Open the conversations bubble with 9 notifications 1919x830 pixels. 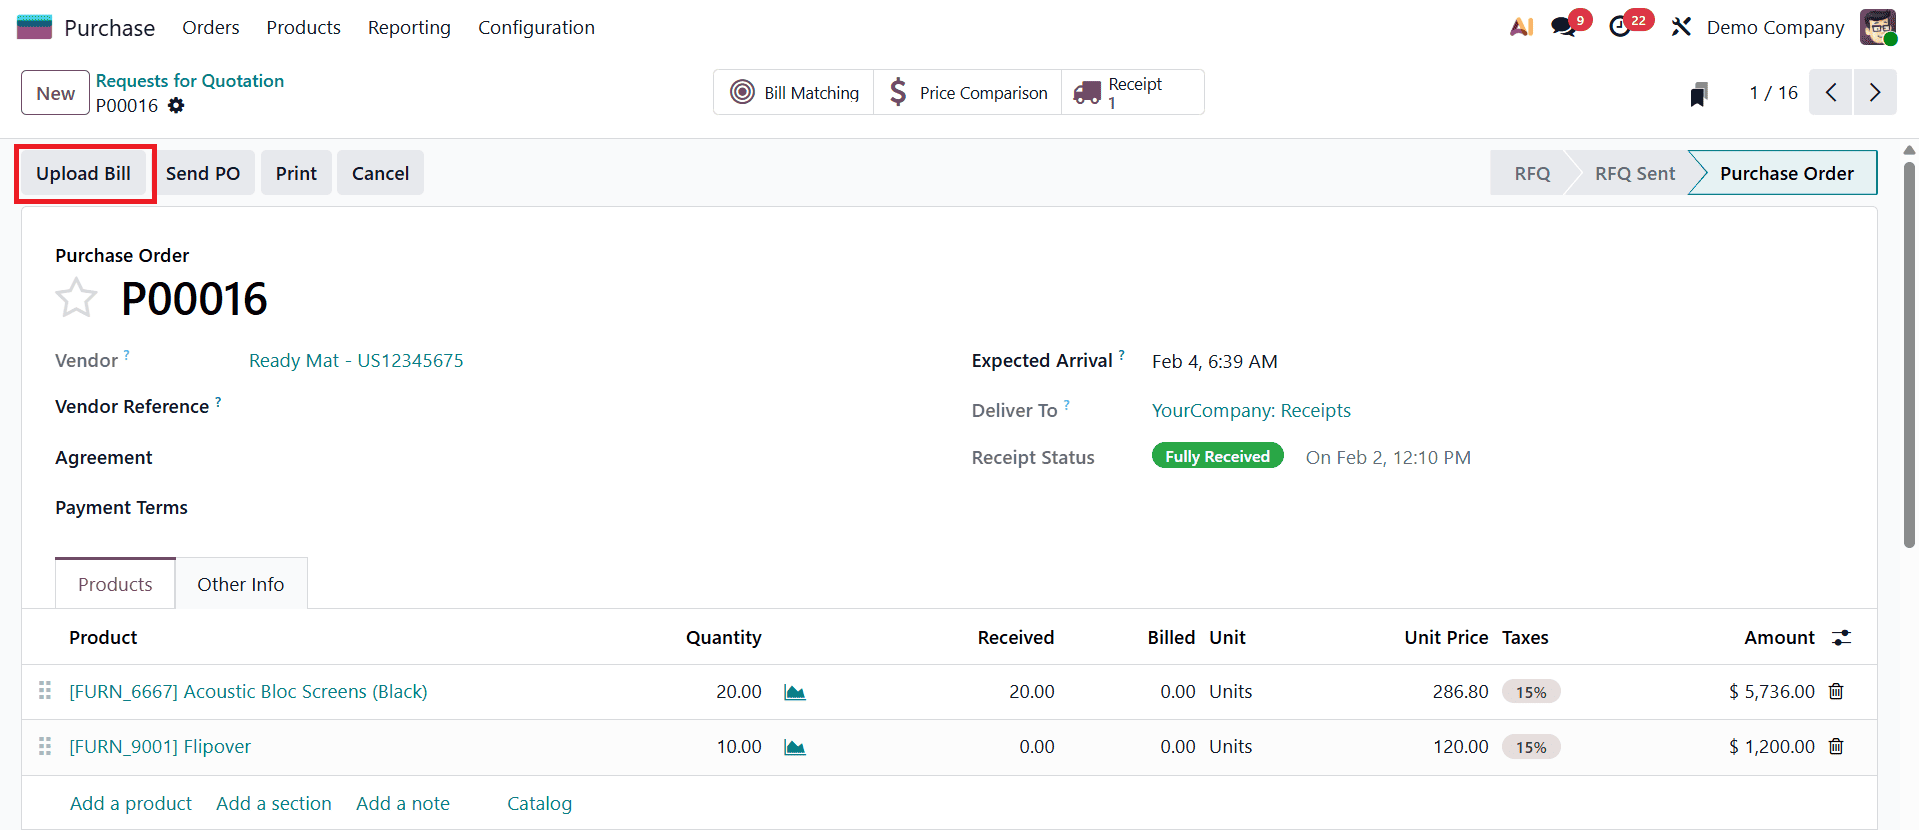pyautogui.click(x=1561, y=27)
